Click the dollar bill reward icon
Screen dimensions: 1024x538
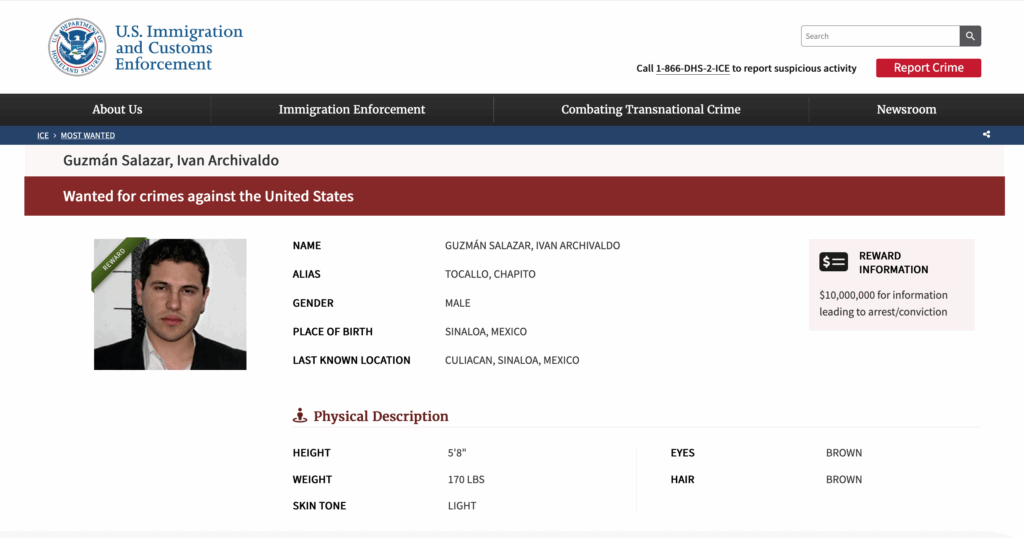pos(833,262)
